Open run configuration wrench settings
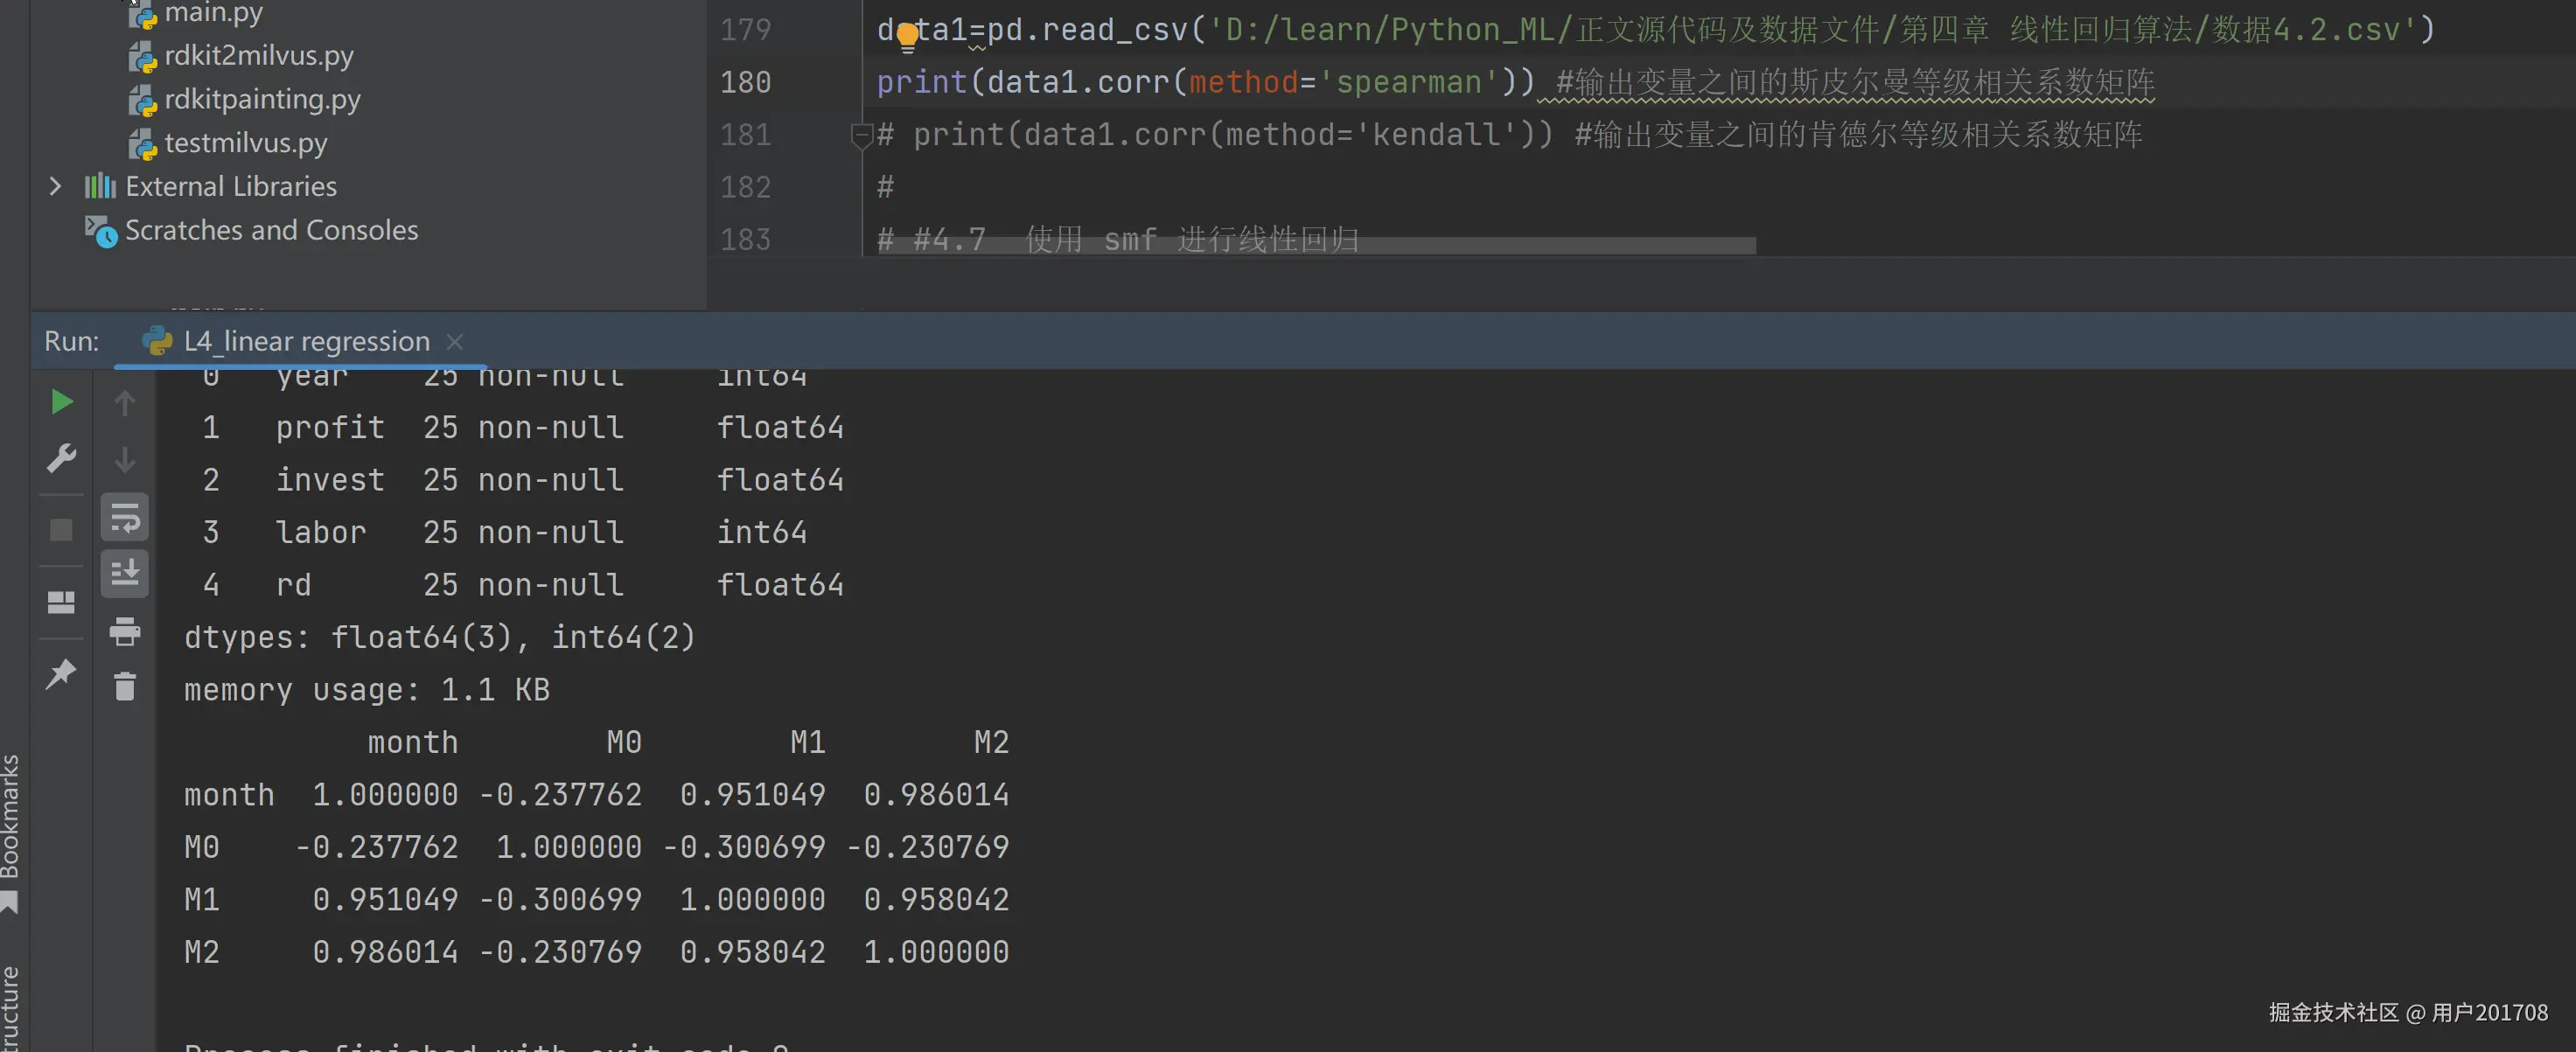The height and width of the screenshot is (1052, 2576). click(x=61, y=459)
